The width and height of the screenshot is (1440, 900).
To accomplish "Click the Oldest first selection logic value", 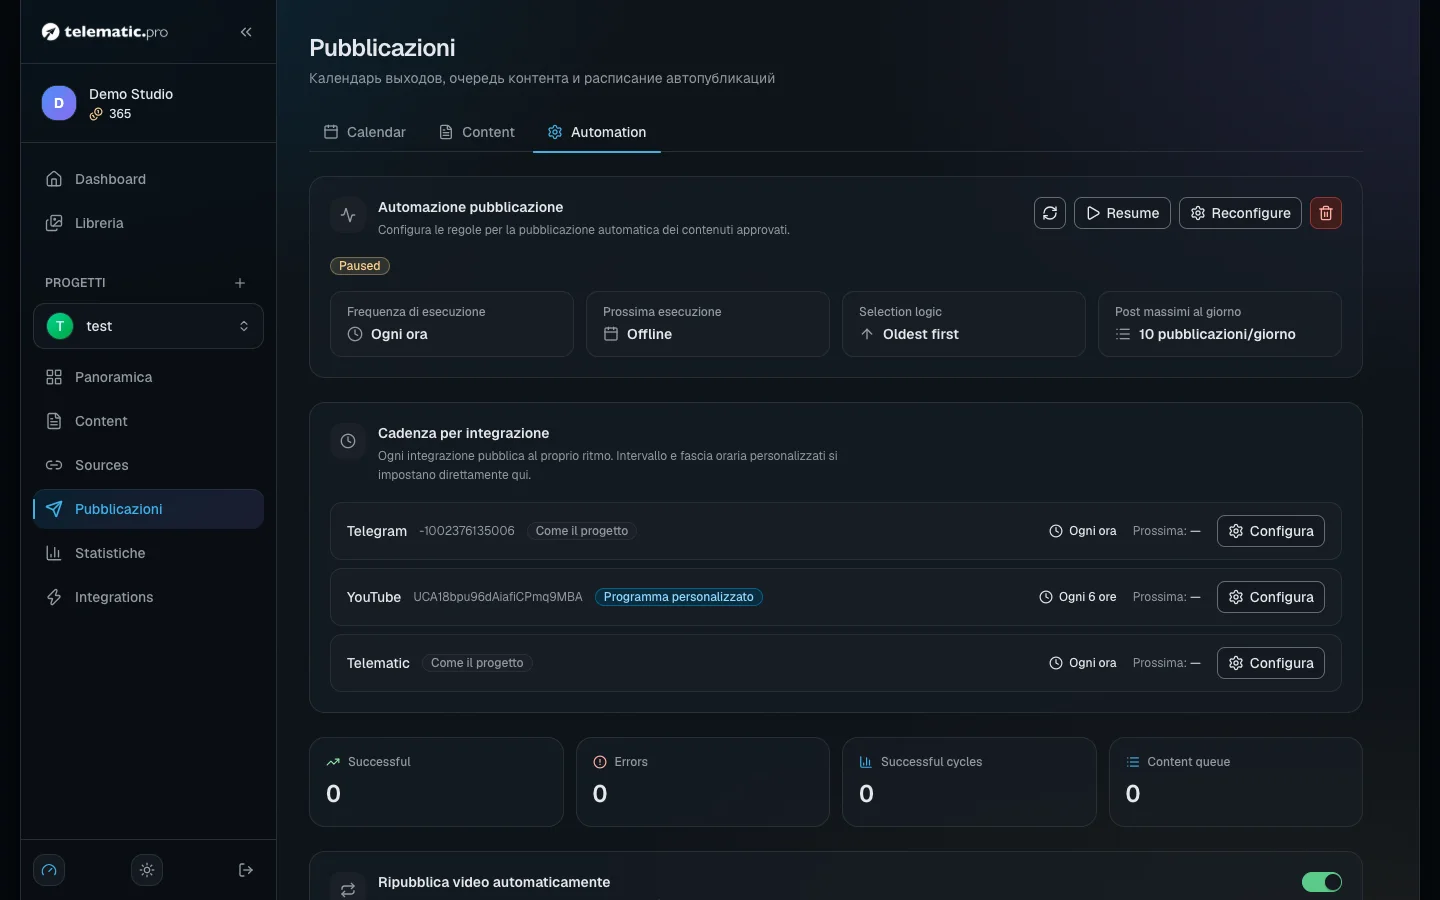I will coord(920,334).
